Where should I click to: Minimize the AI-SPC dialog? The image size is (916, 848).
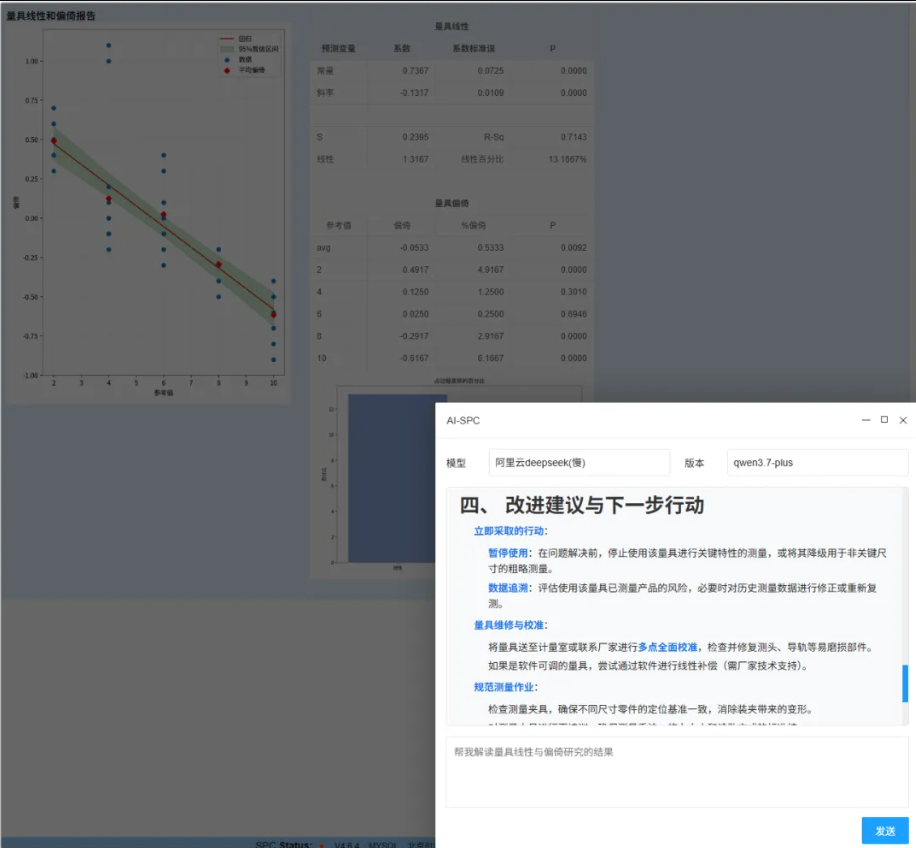[866, 420]
